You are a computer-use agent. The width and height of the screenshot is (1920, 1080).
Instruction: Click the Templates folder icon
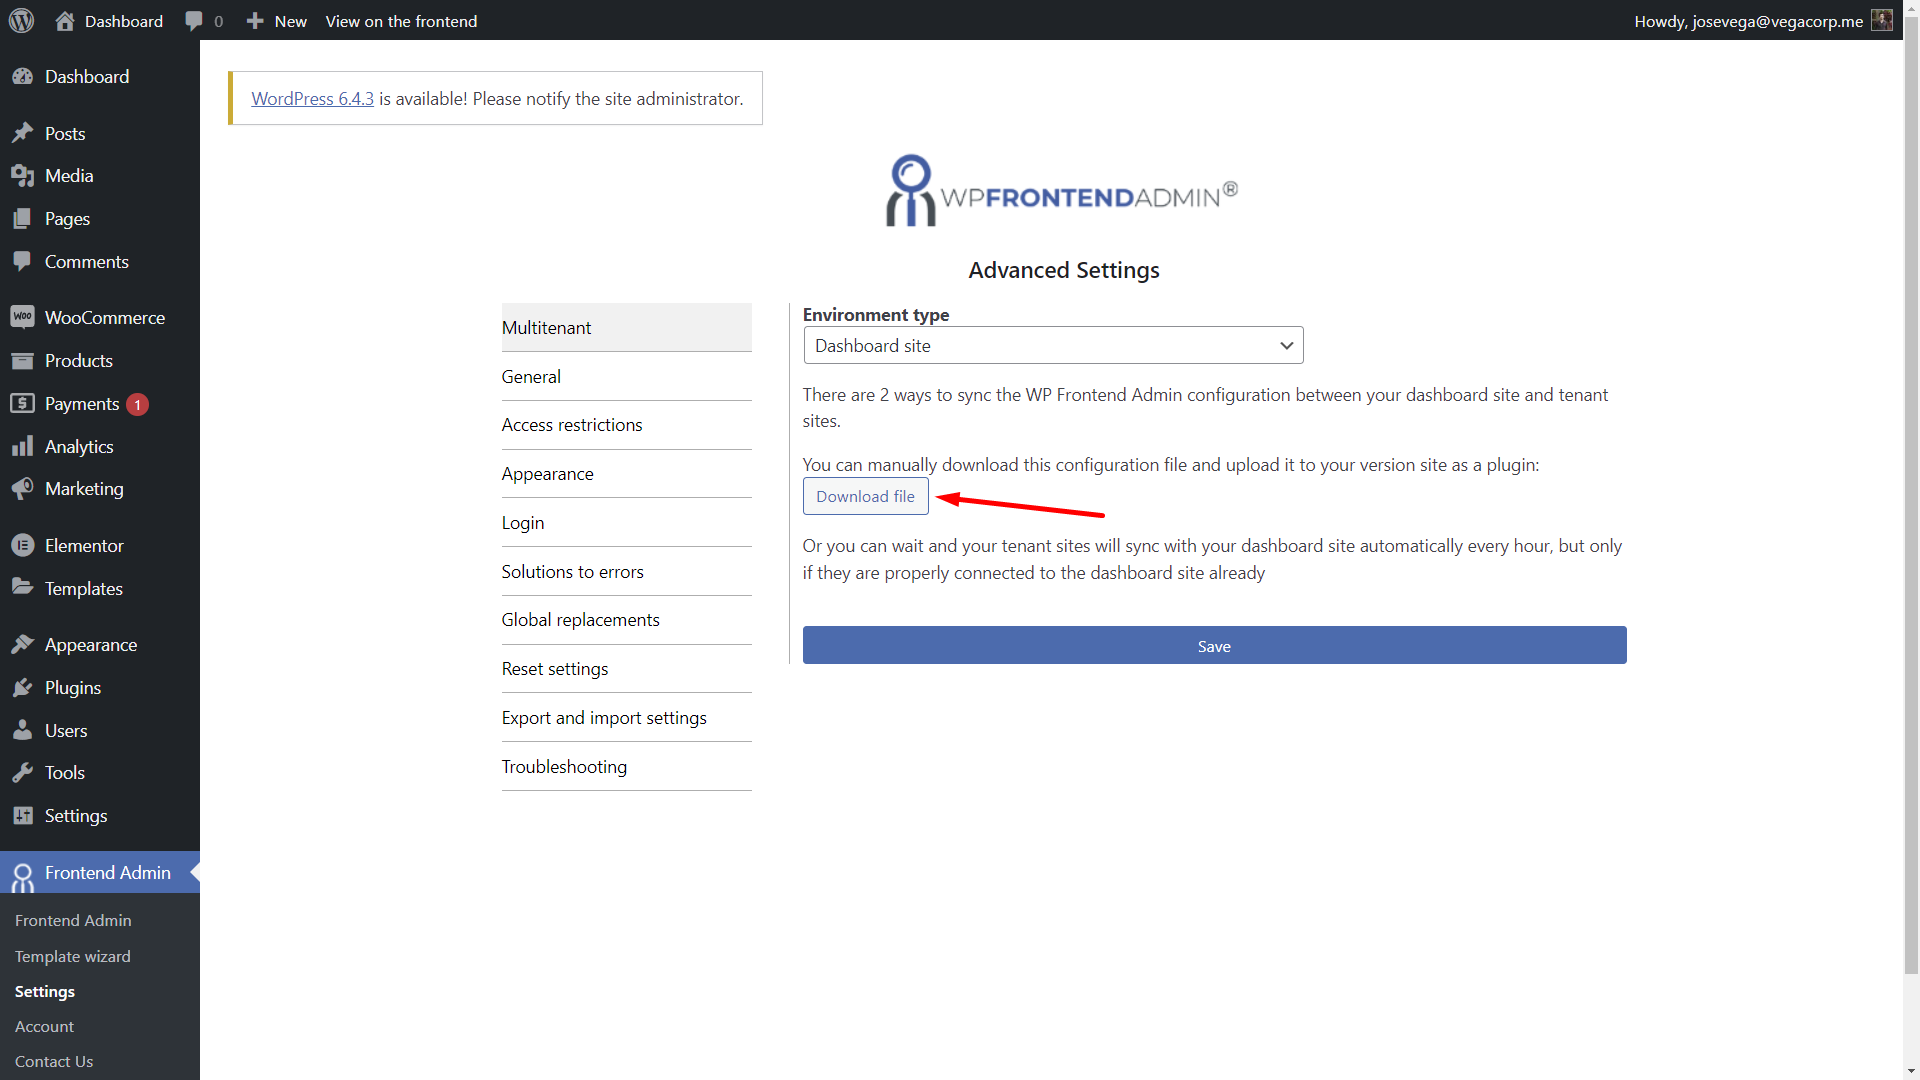click(x=22, y=588)
